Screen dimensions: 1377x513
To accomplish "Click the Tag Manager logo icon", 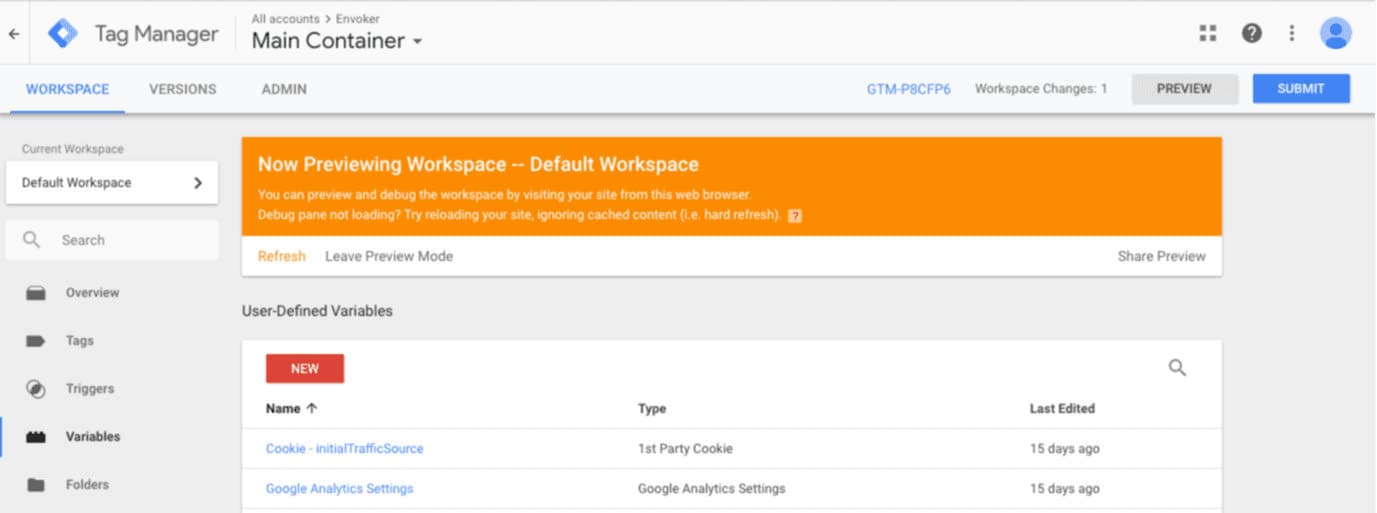I will coord(63,34).
